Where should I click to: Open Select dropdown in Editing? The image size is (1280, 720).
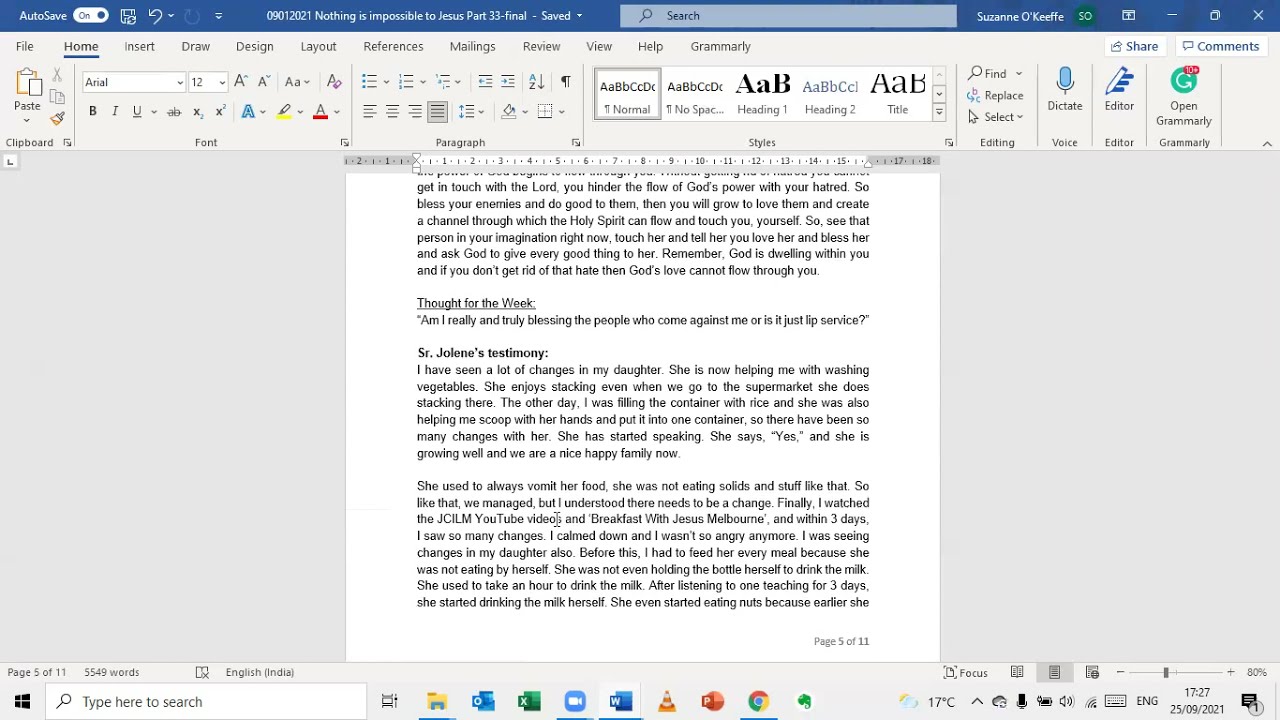tap(996, 117)
